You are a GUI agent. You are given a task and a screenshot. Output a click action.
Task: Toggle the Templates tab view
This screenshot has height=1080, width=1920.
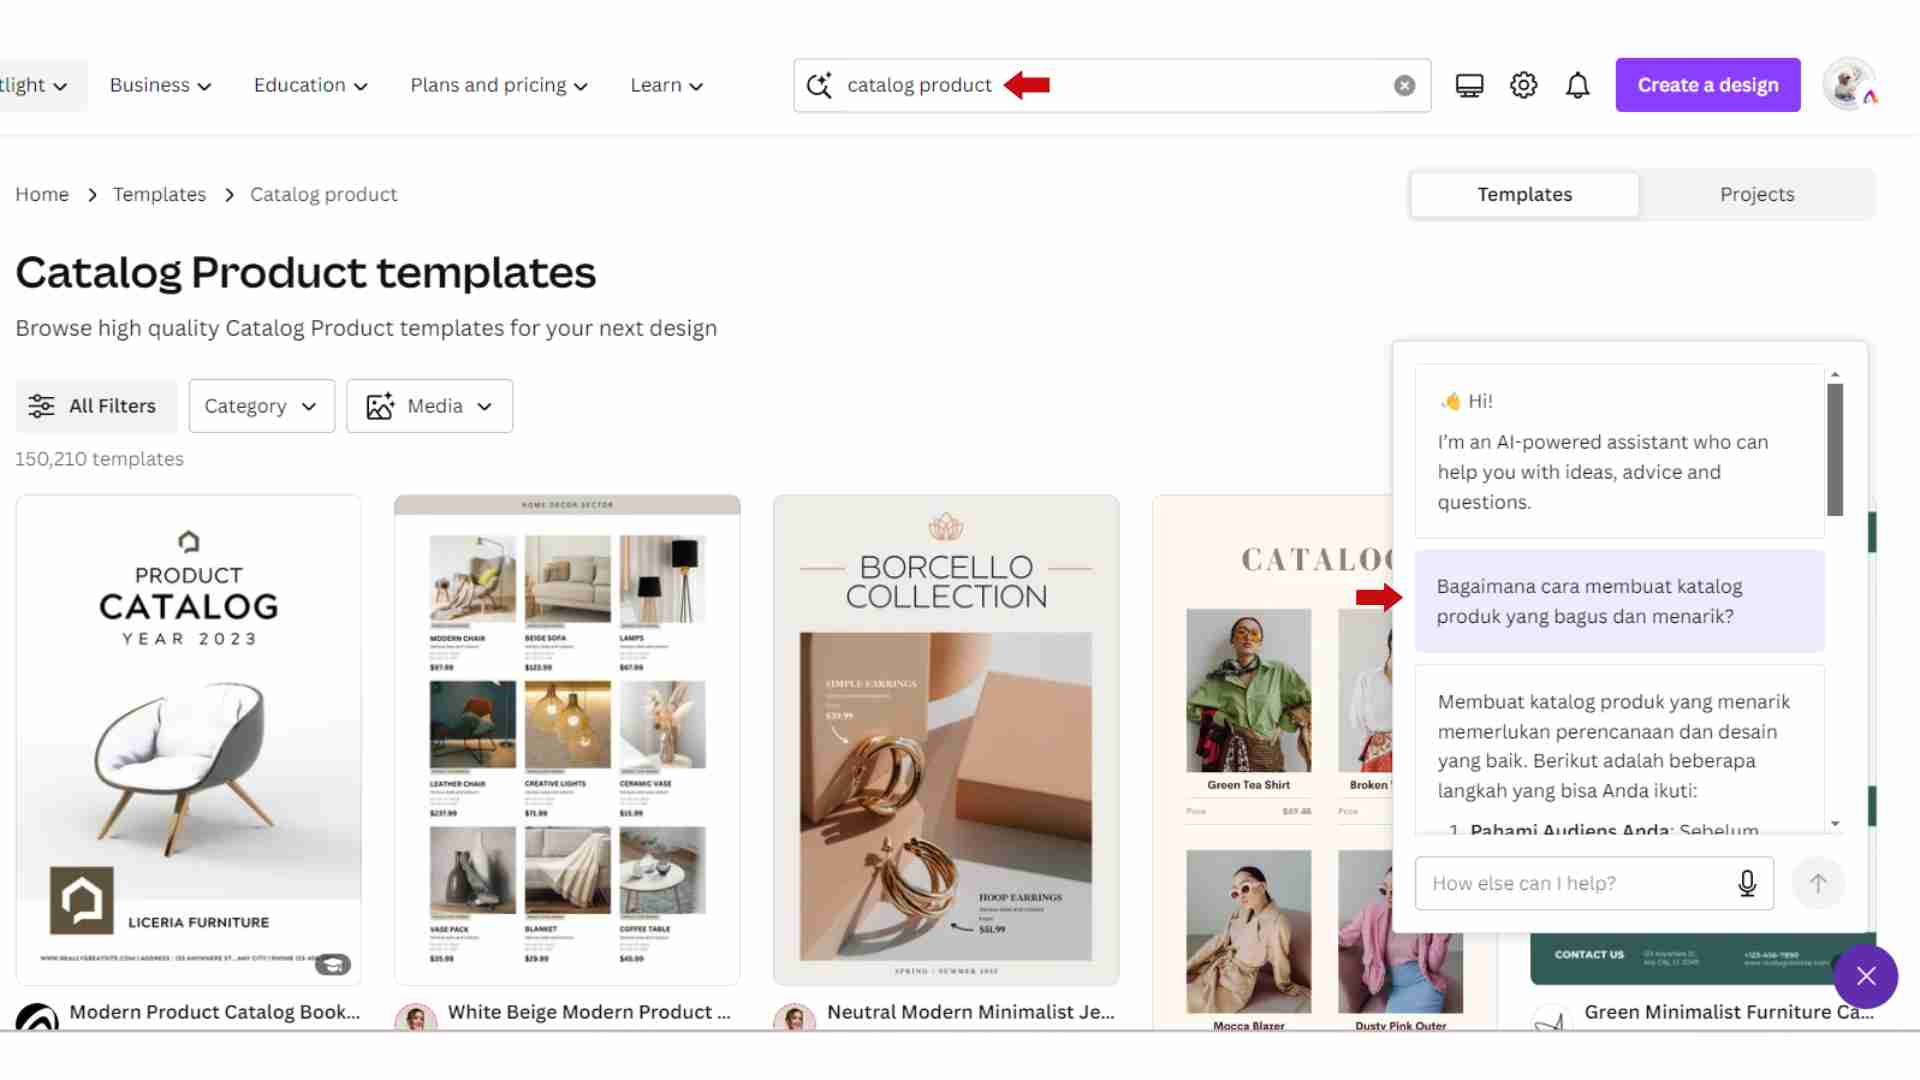tap(1524, 194)
